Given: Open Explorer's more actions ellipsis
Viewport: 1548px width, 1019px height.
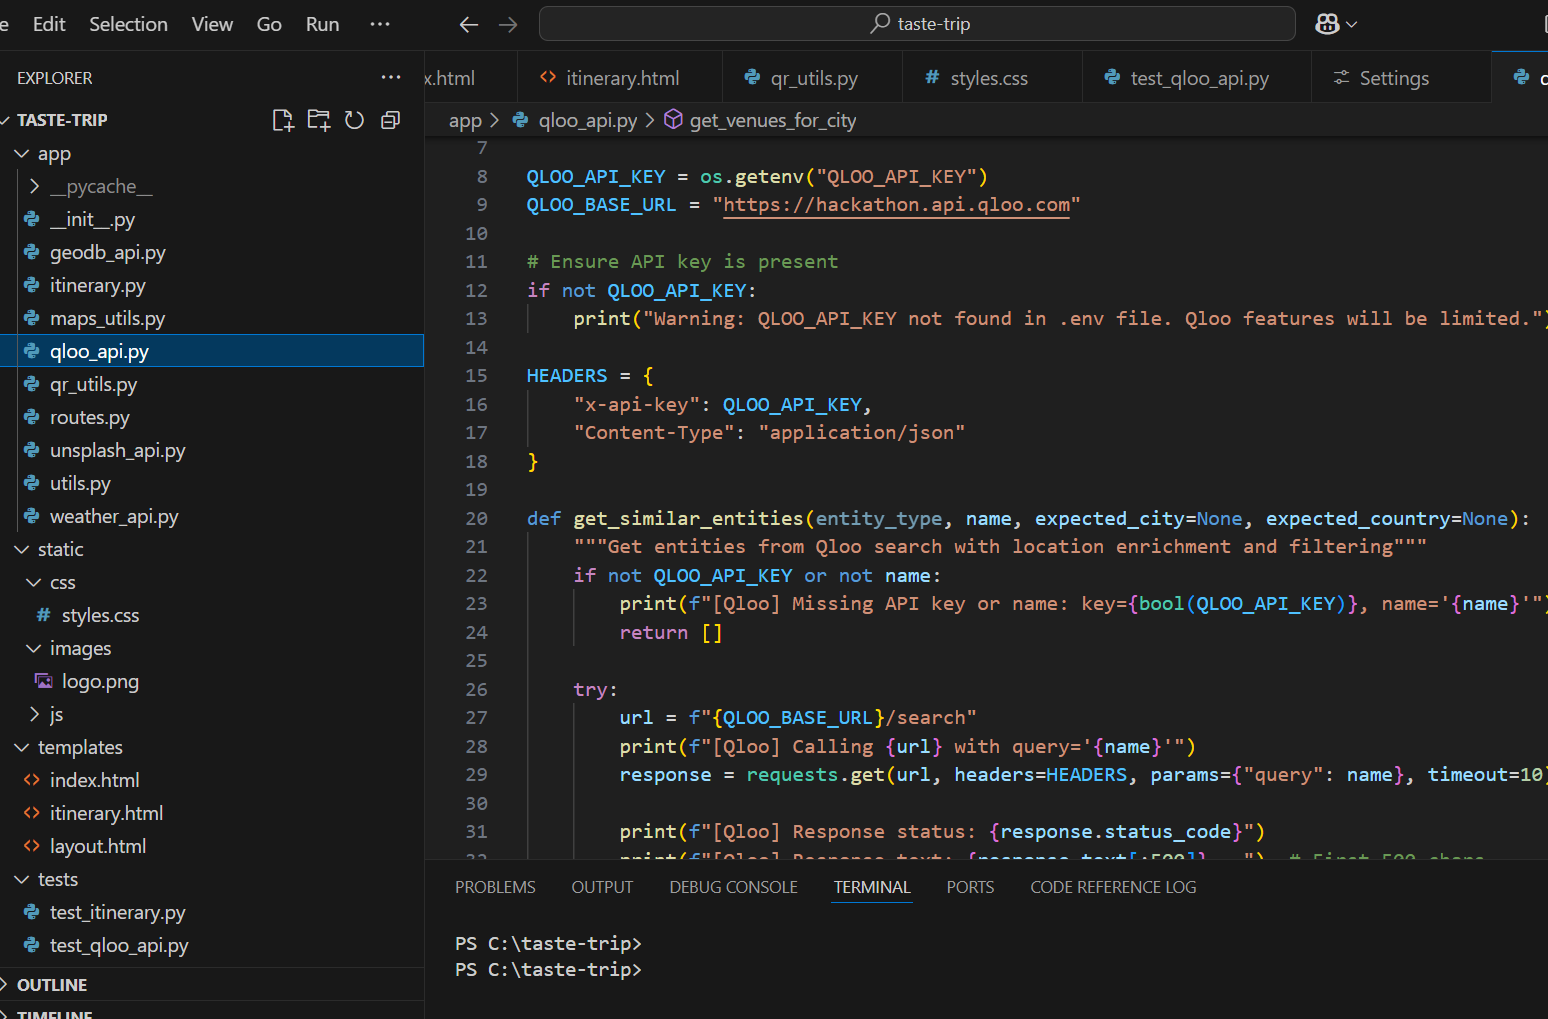Looking at the screenshot, I should coord(390,78).
